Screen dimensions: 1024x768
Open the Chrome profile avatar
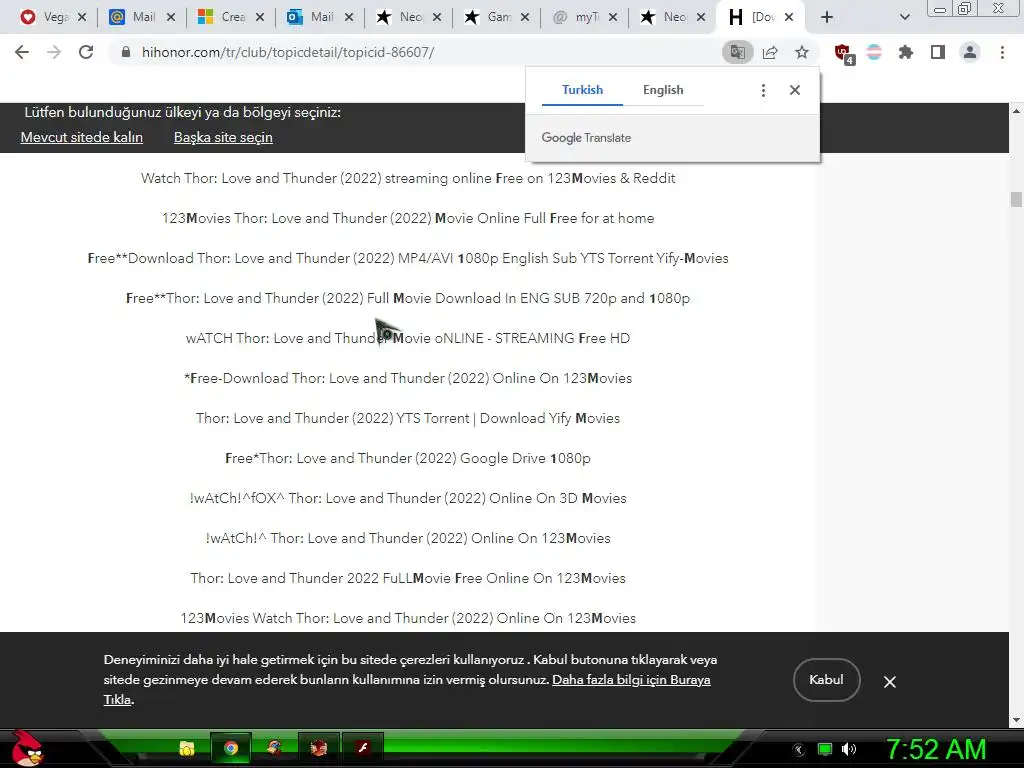pyautogui.click(x=970, y=52)
